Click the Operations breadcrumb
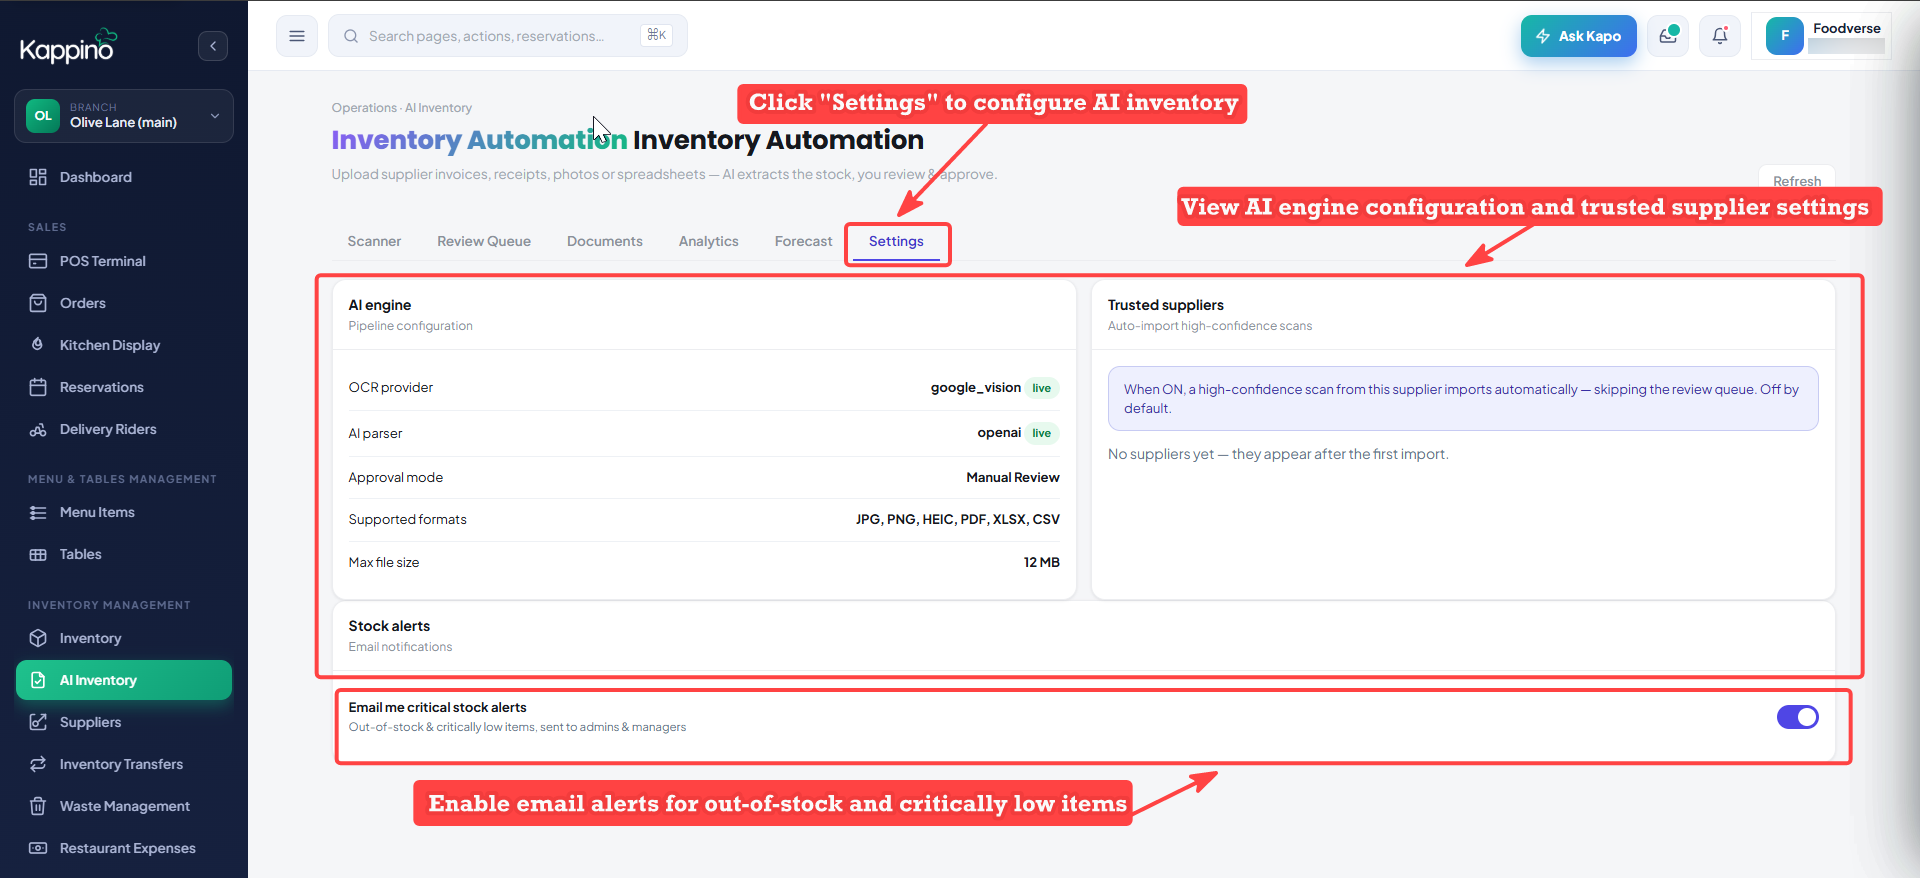 [x=364, y=108]
